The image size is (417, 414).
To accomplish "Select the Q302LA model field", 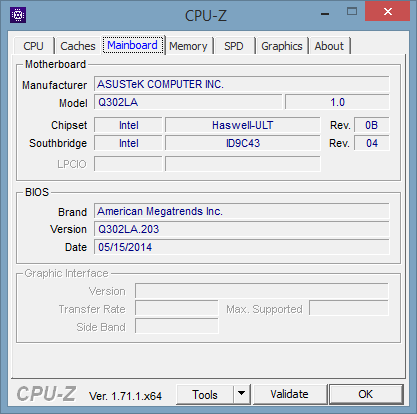I will point(188,102).
